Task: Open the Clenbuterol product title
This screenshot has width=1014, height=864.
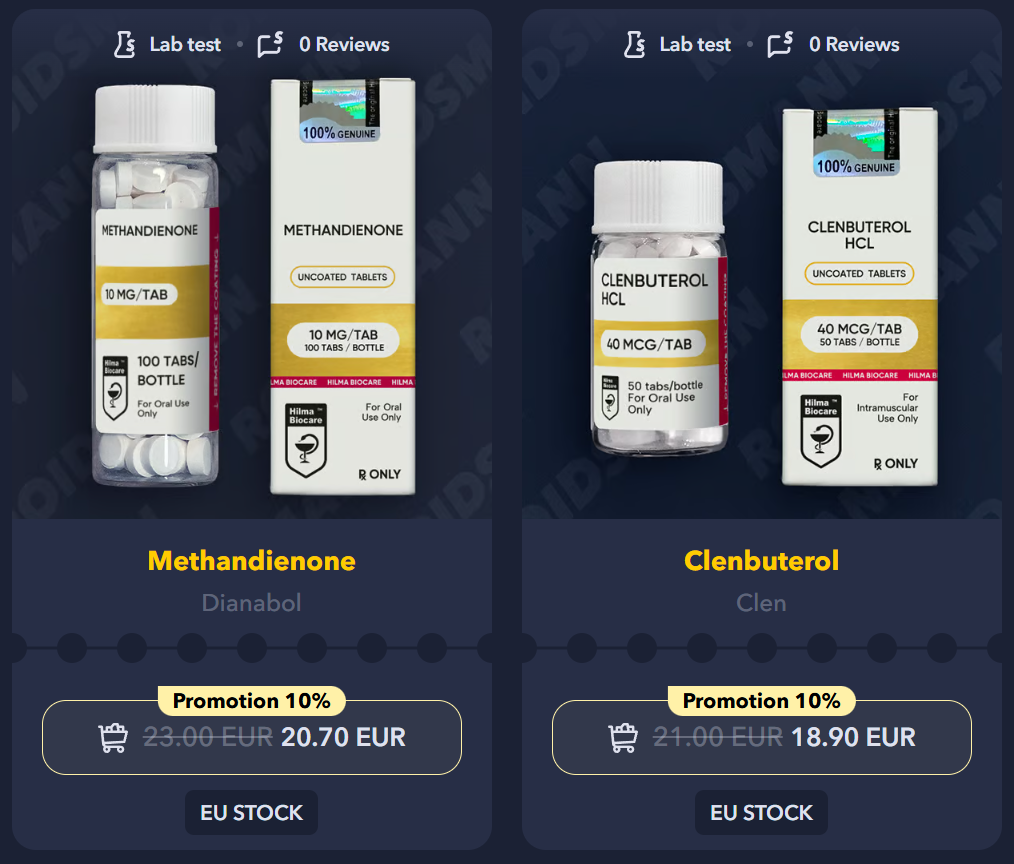Action: [762, 561]
